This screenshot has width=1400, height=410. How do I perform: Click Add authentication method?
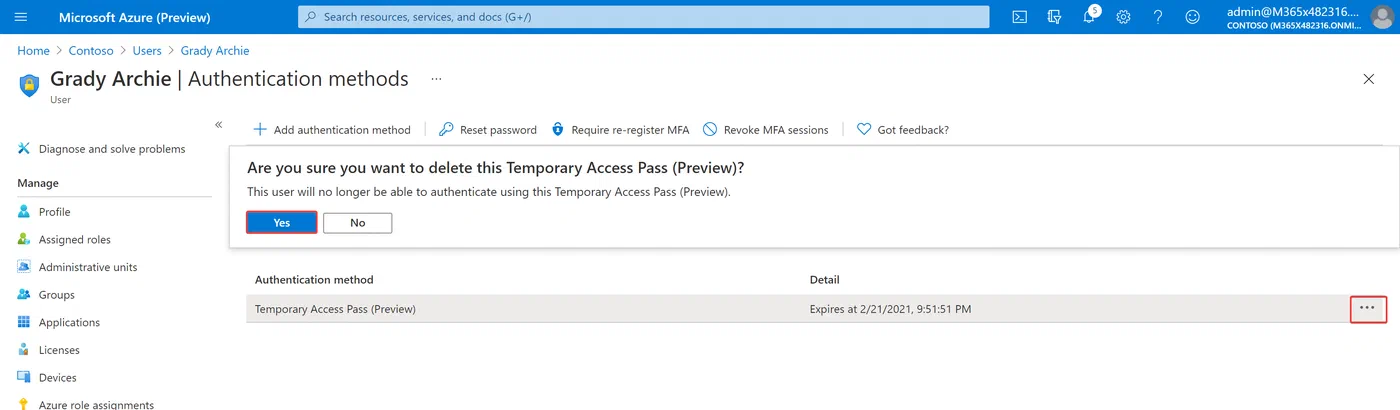[x=332, y=130]
